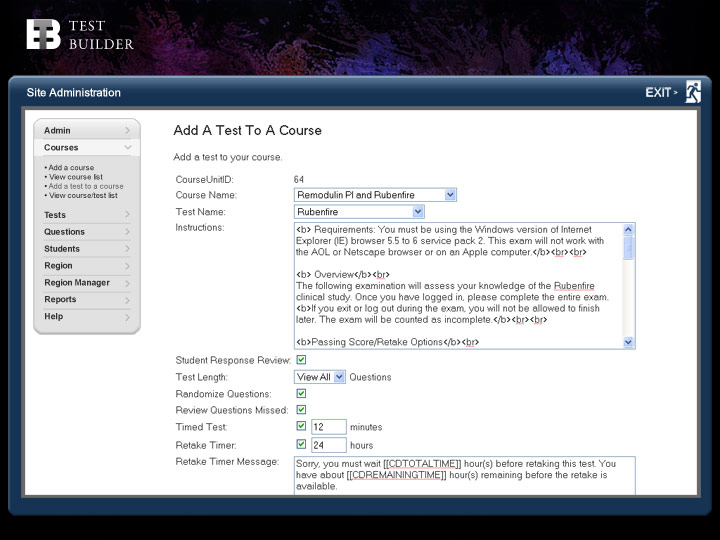Image resolution: width=720 pixels, height=540 pixels.
Task: Click the EXIT running man icon
Action: click(692, 92)
